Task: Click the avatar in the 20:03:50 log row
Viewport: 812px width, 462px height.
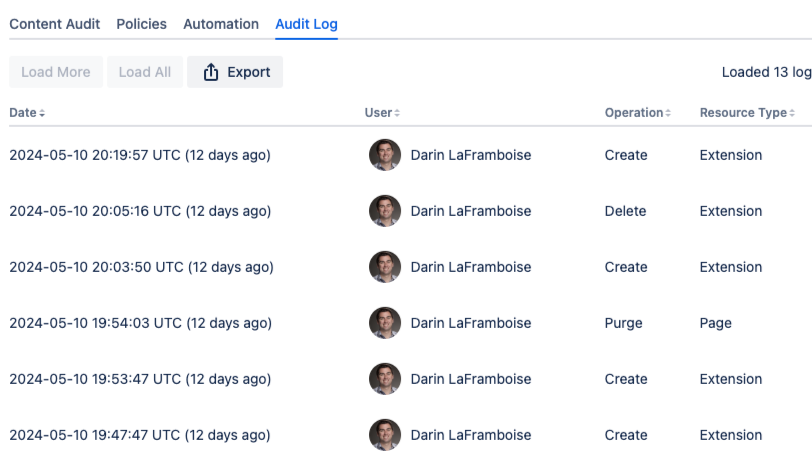Action: click(x=385, y=267)
